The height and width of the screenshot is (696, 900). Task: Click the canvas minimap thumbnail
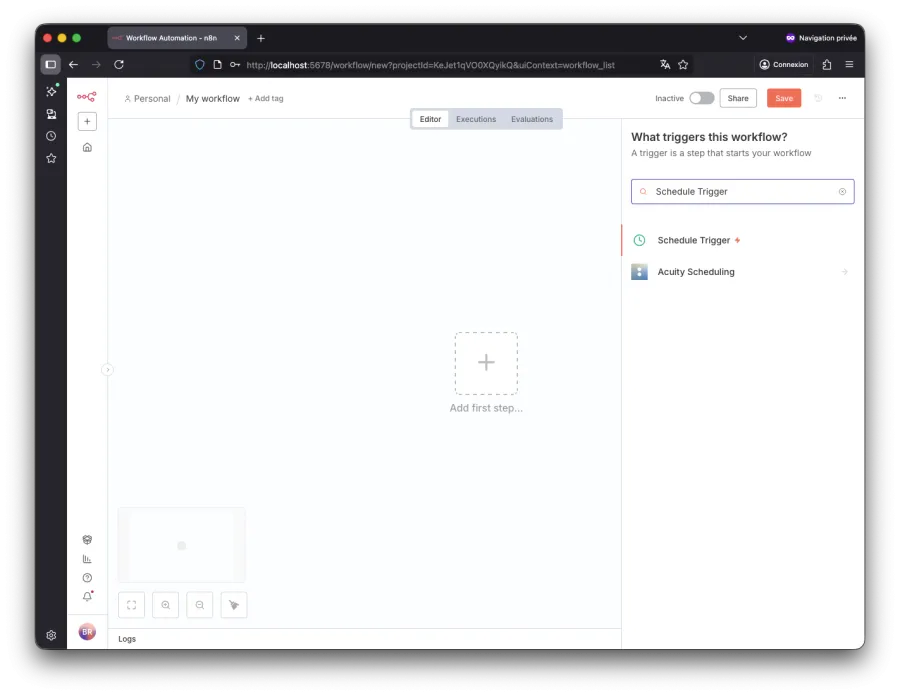[x=182, y=545]
